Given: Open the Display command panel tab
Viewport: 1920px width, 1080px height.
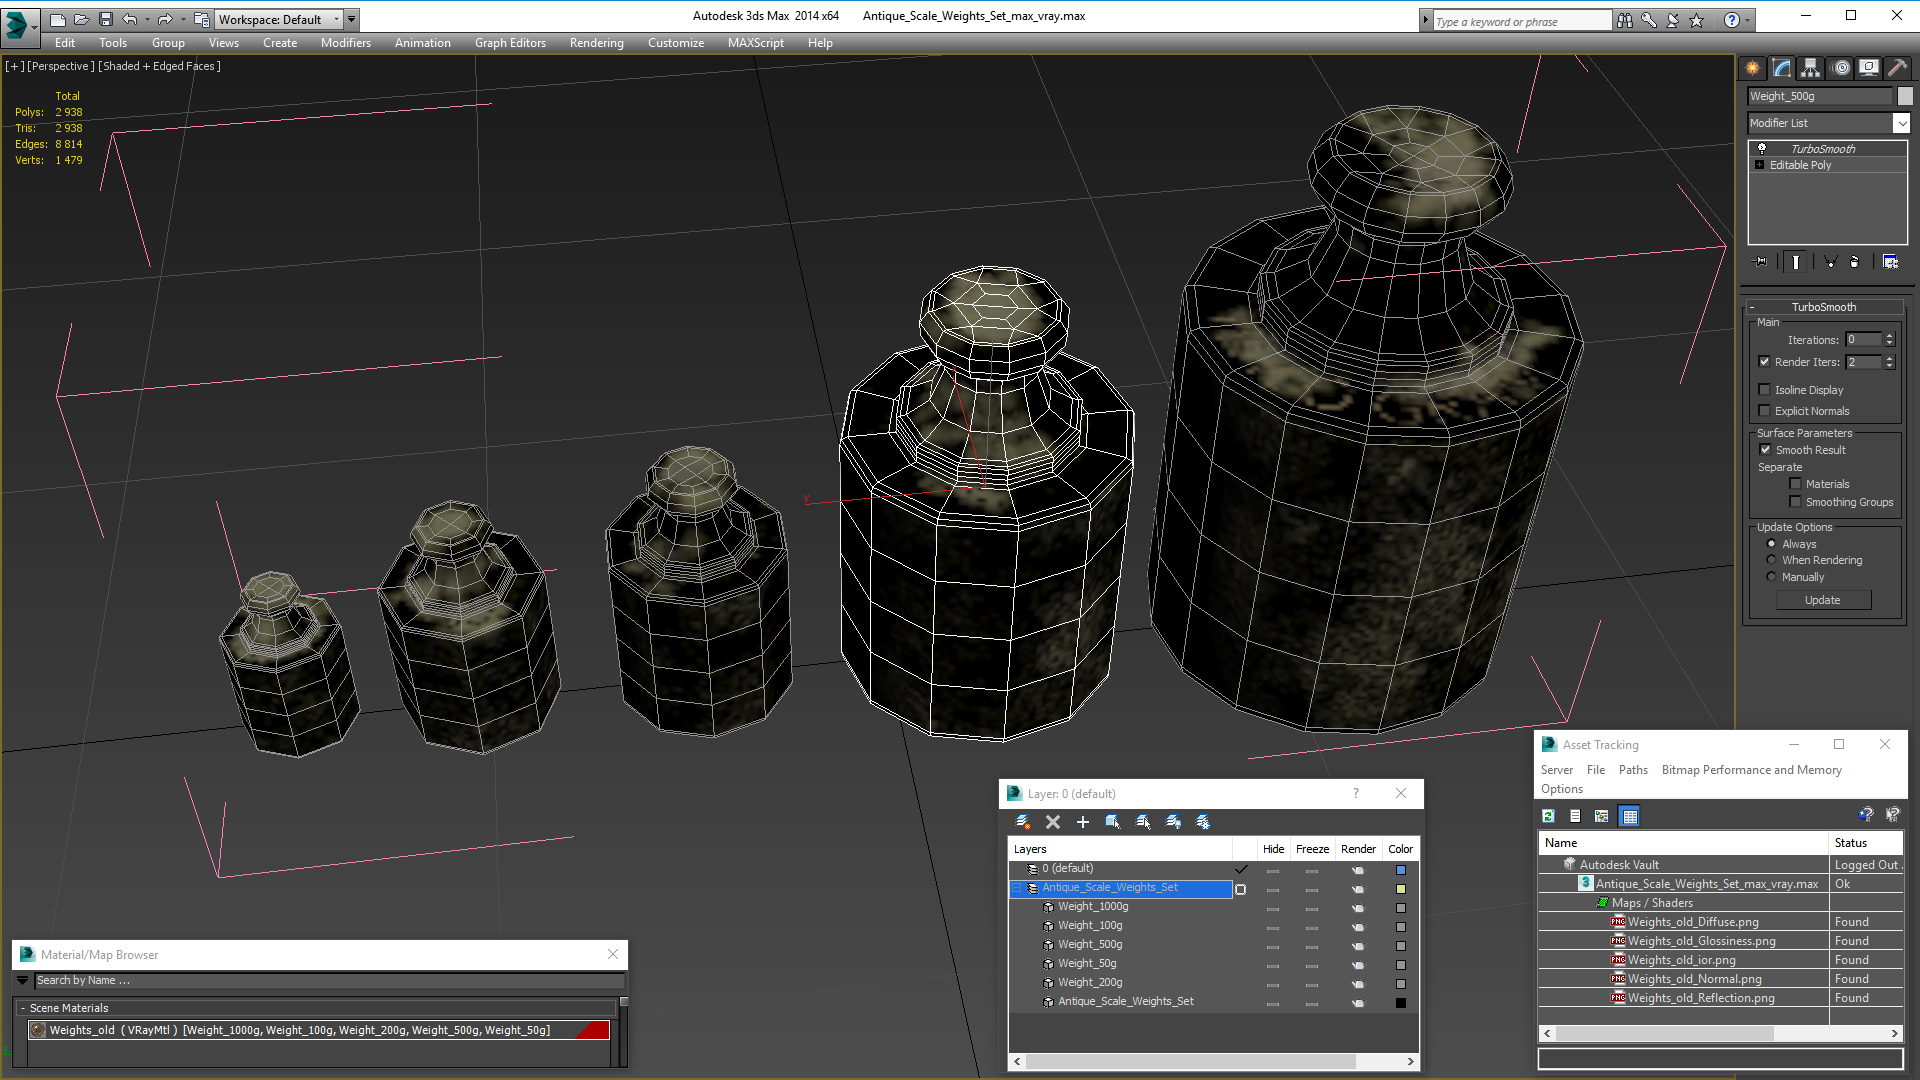Looking at the screenshot, I should tap(1868, 67).
